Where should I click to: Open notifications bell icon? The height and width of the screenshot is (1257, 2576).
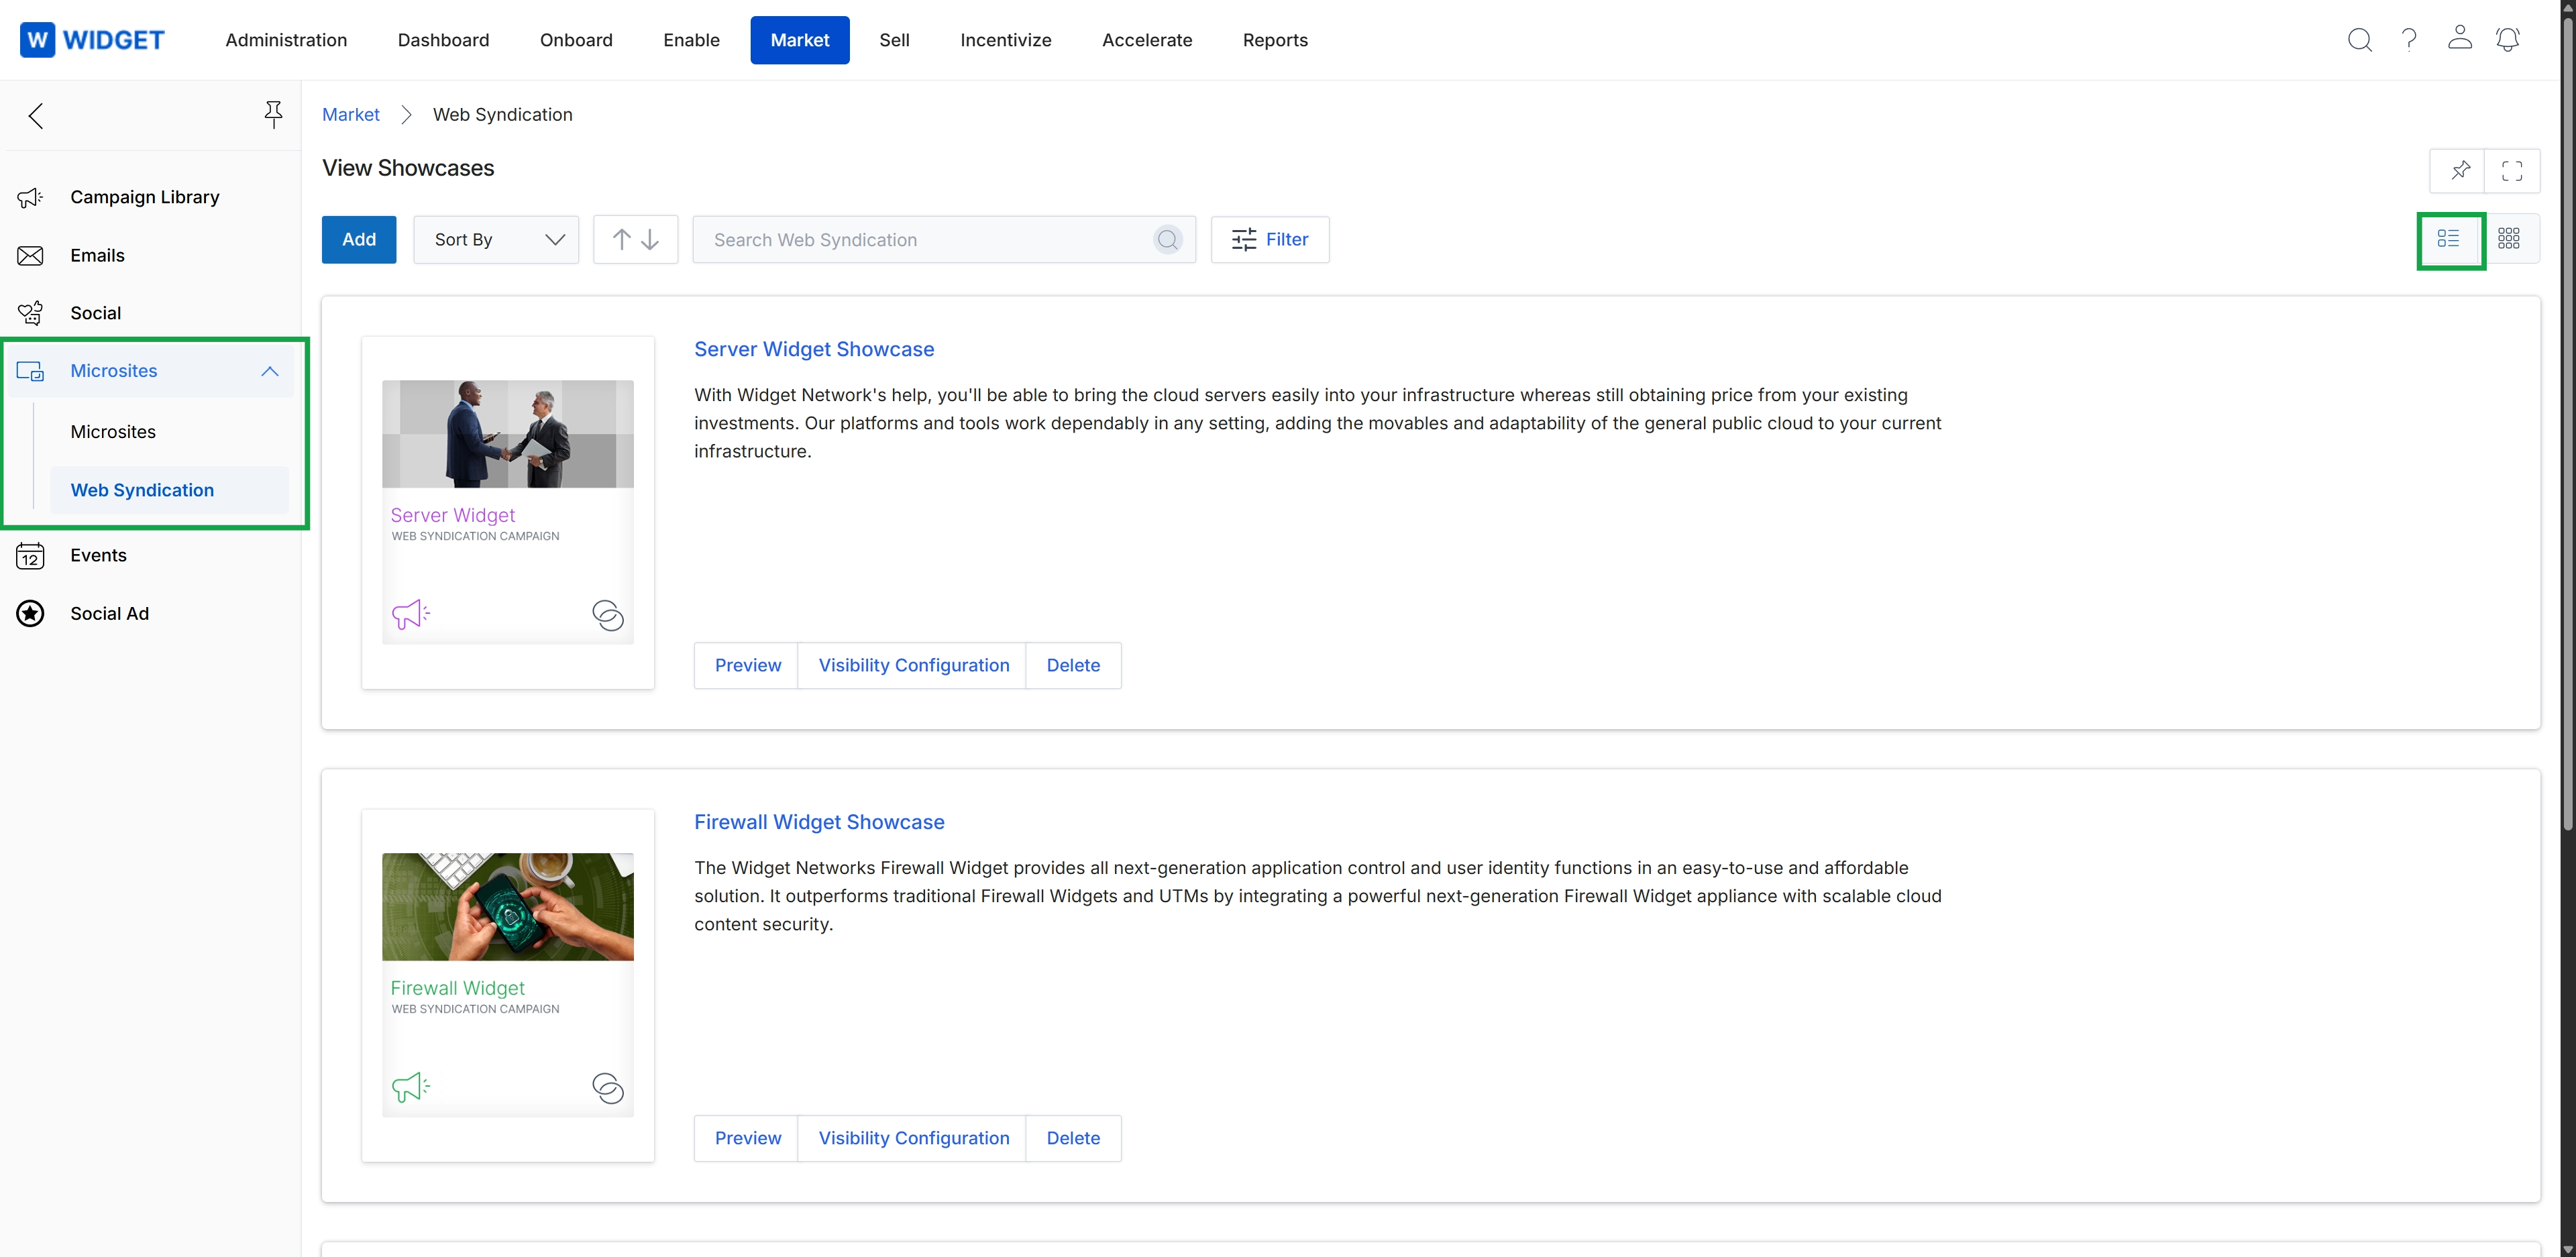[x=2508, y=39]
